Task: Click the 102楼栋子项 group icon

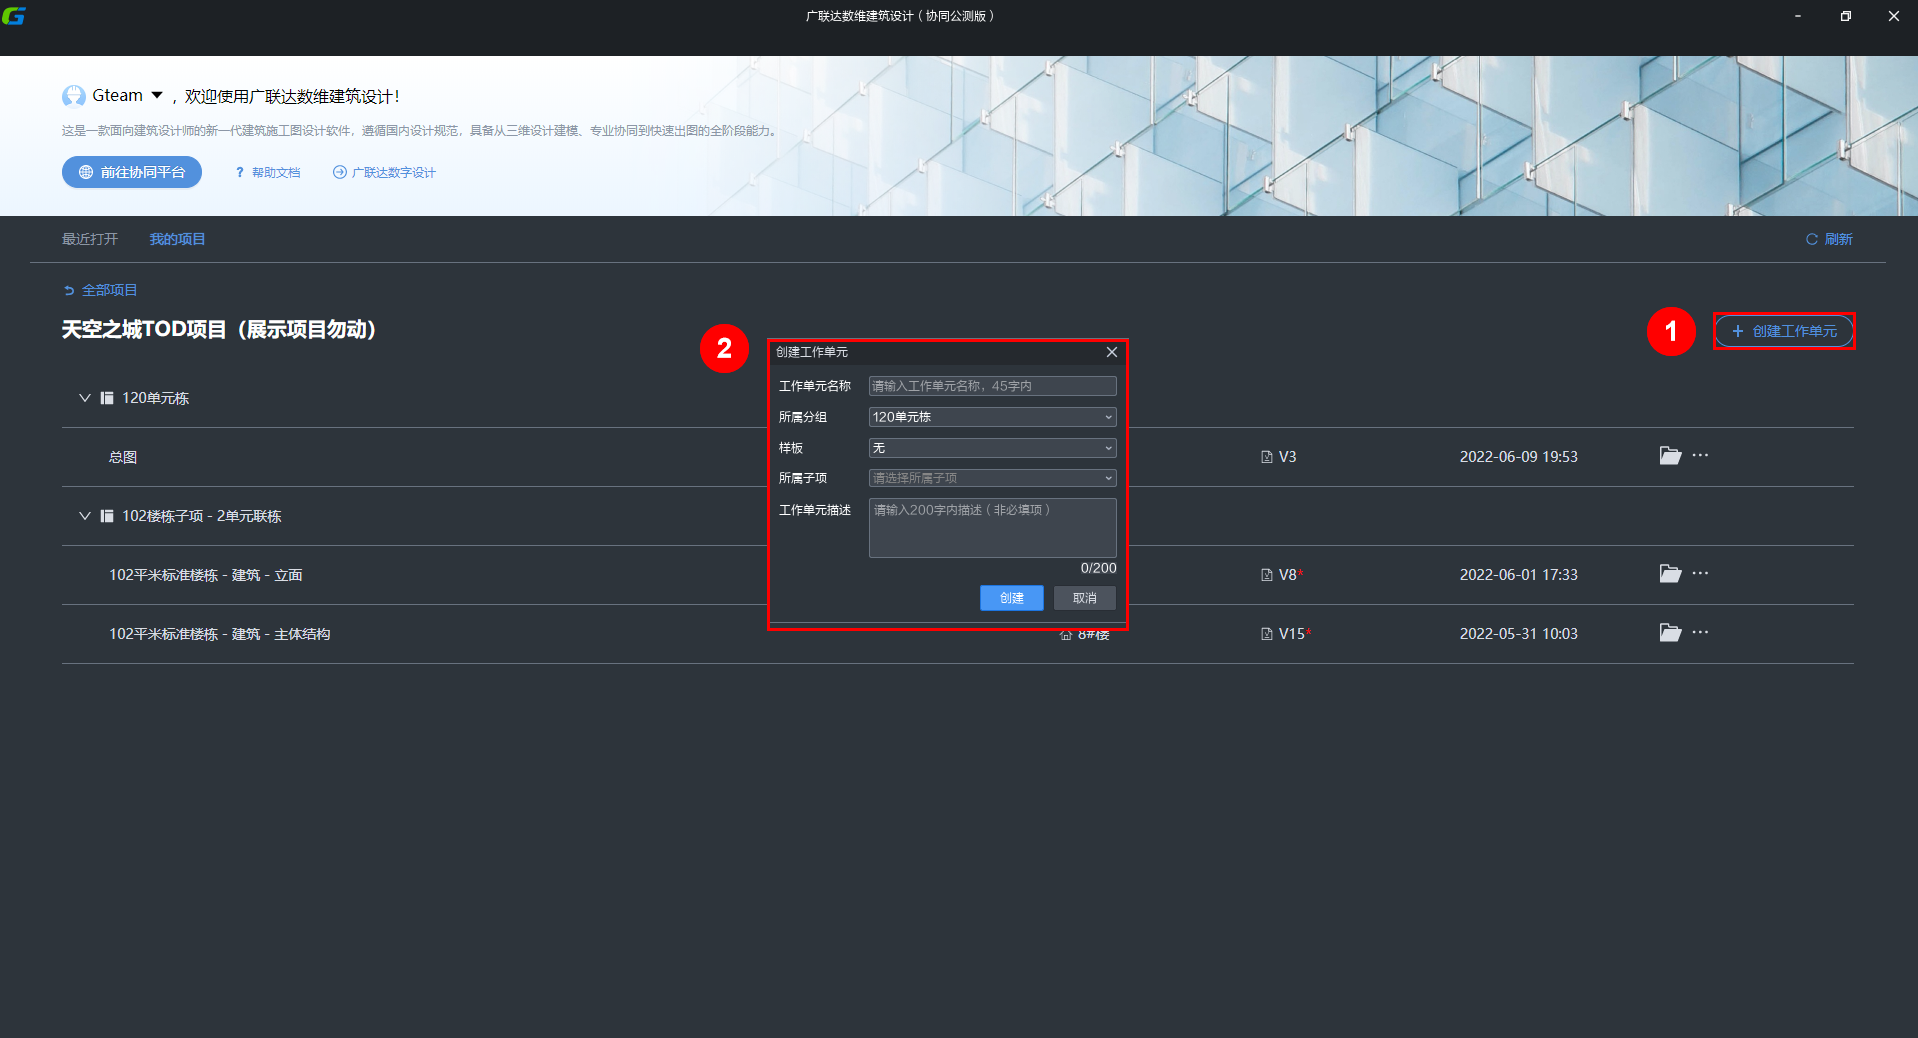Action: click(x=107, y=516)
